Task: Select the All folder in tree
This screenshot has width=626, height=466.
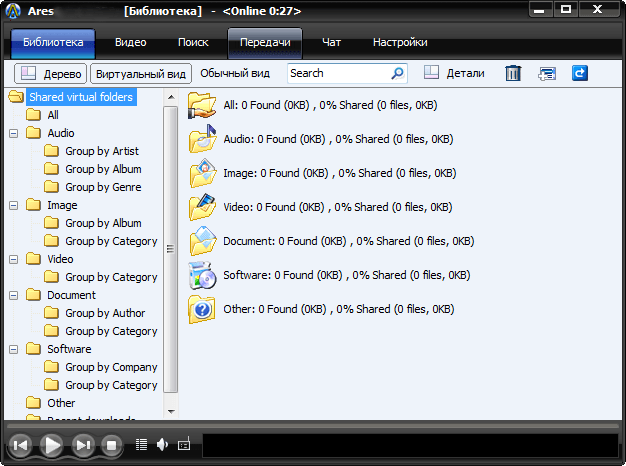Action: [x=53, y=115]
